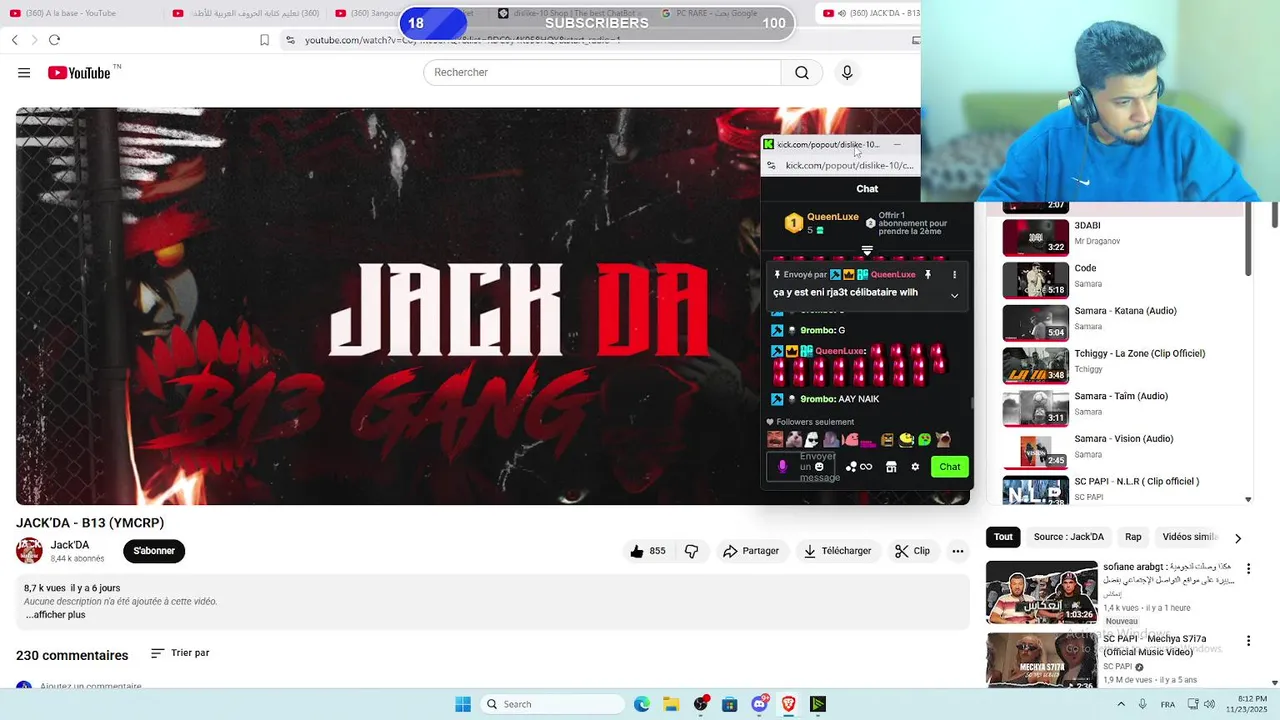Open the YouTube hamburger guide menu
1280x720 pixels.
pyautogui.click(x=24, y=73)
